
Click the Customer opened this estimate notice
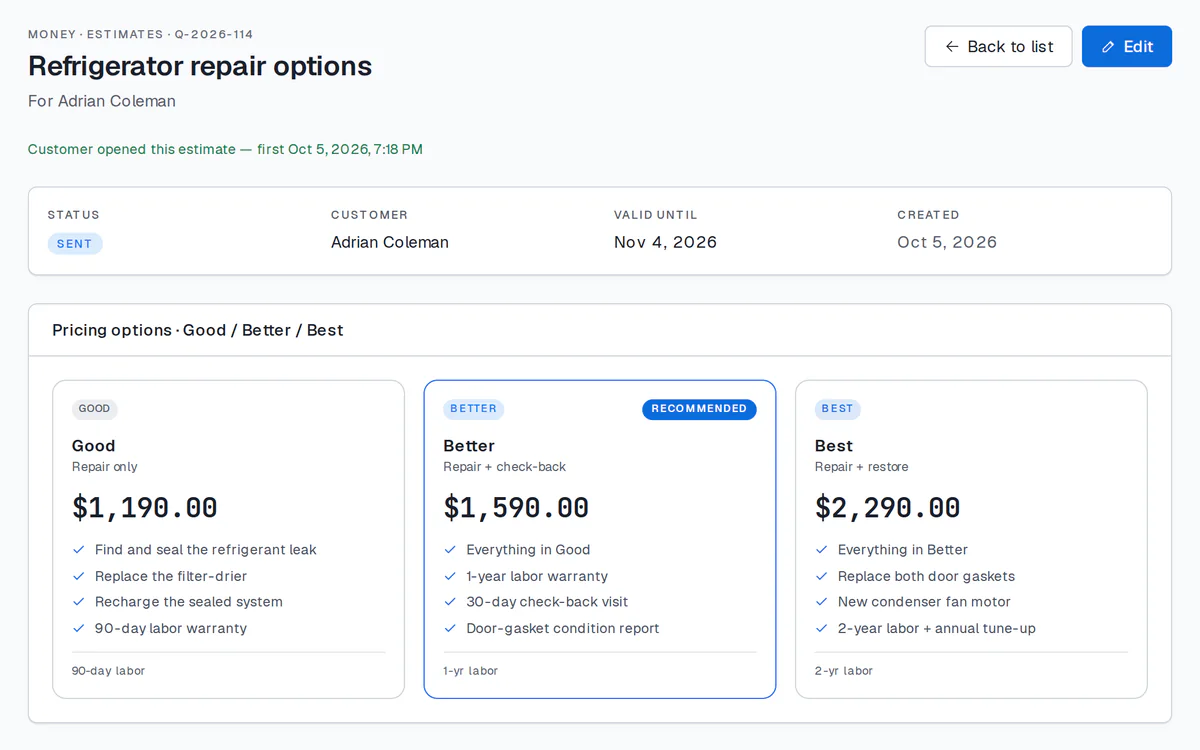(x=225, y=149)
